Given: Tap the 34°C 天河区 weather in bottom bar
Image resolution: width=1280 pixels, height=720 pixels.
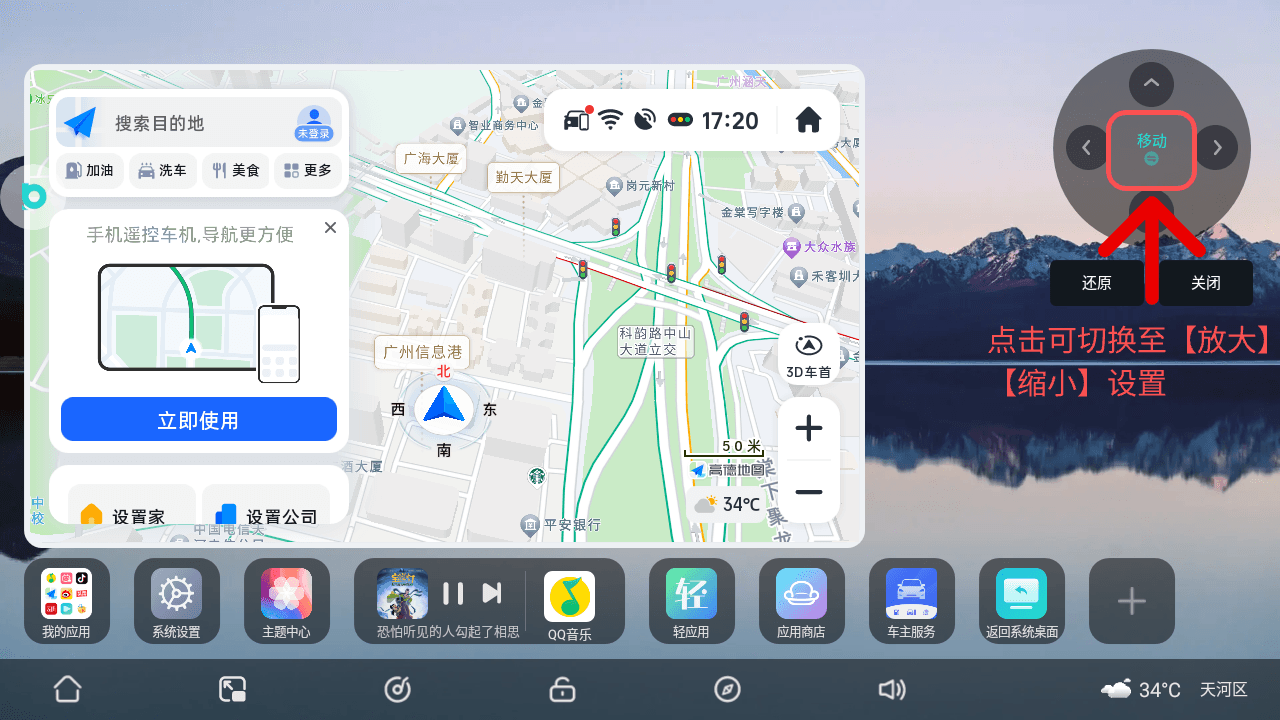Looking at the screenshot, I should (x=1174, y=690).
